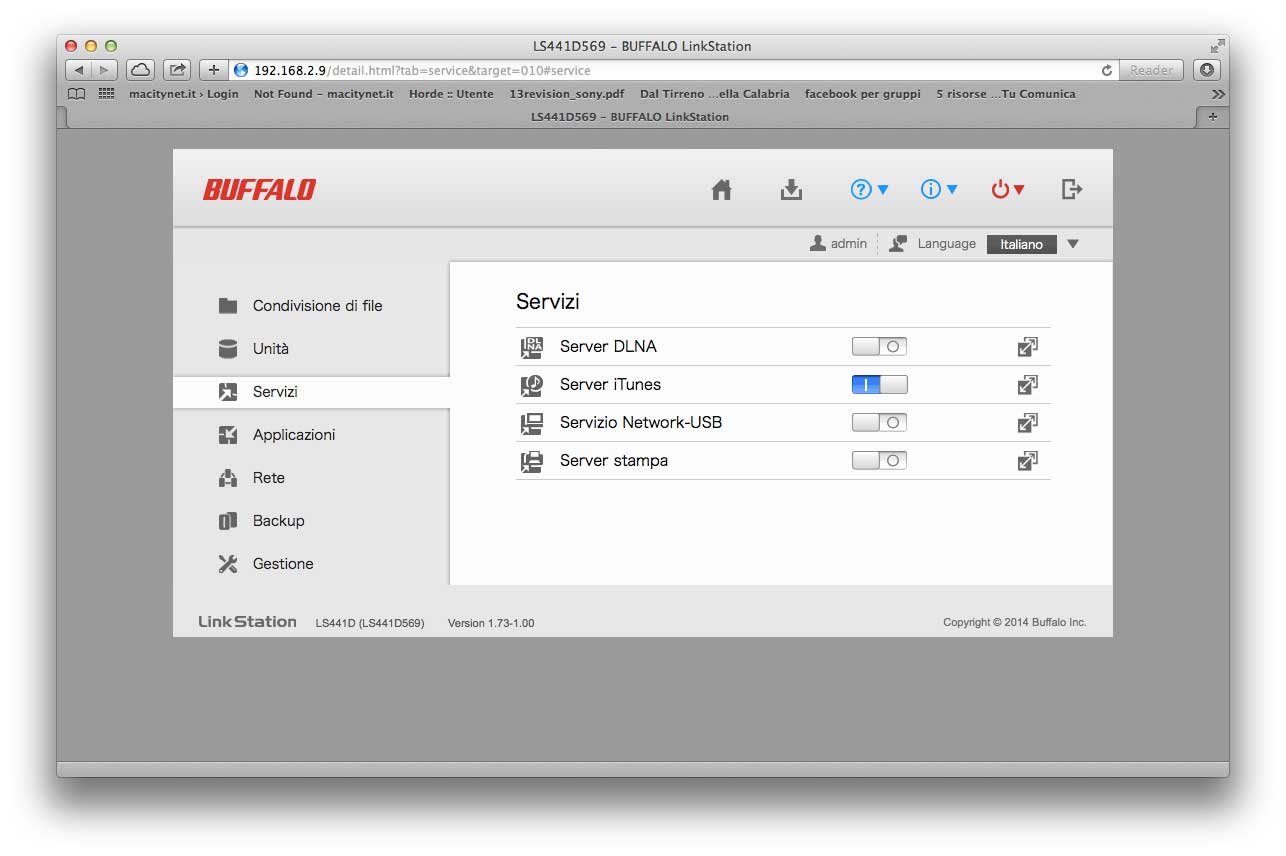Open Server iTunes settings popup icon
The height and width of the screenshot is (856, 1286).
pyautogui.click(x=1027, y=385)
